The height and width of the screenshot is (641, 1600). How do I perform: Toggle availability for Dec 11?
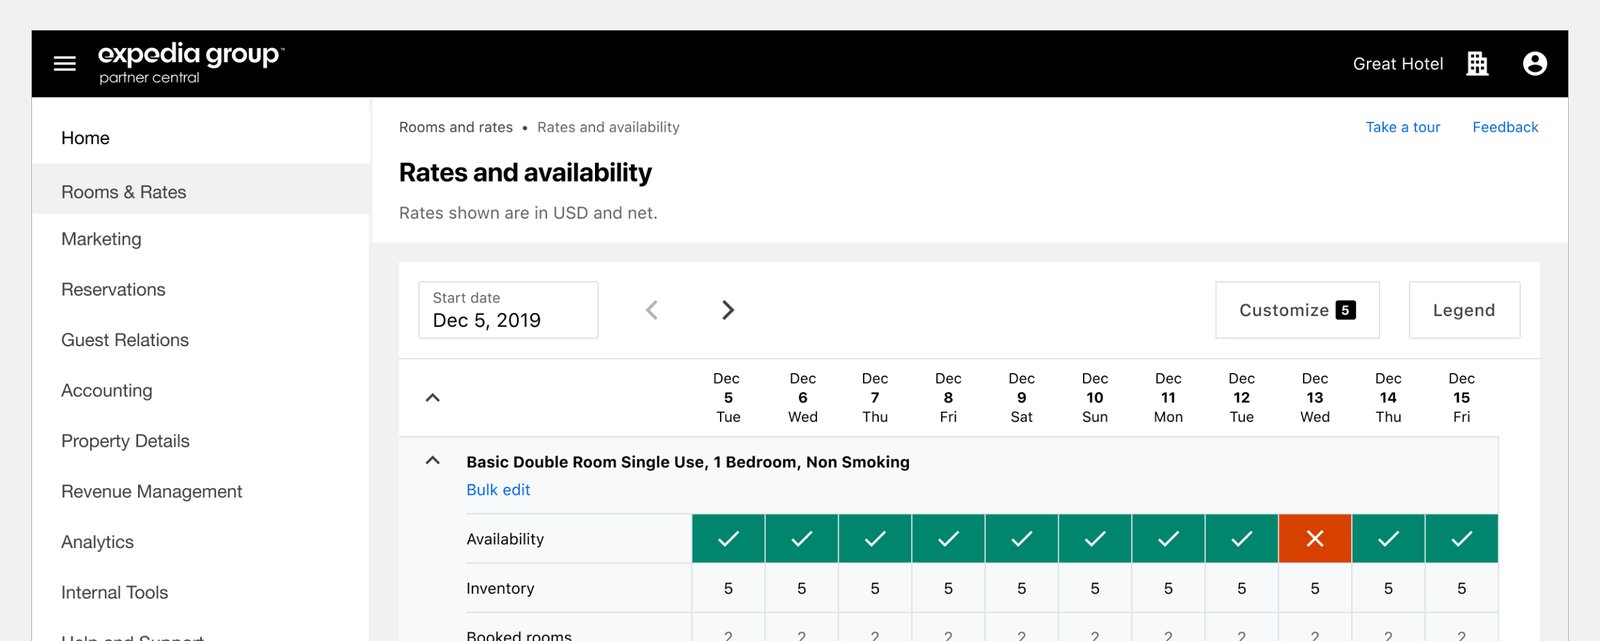pyautogui.click(x=1169, y=539)
